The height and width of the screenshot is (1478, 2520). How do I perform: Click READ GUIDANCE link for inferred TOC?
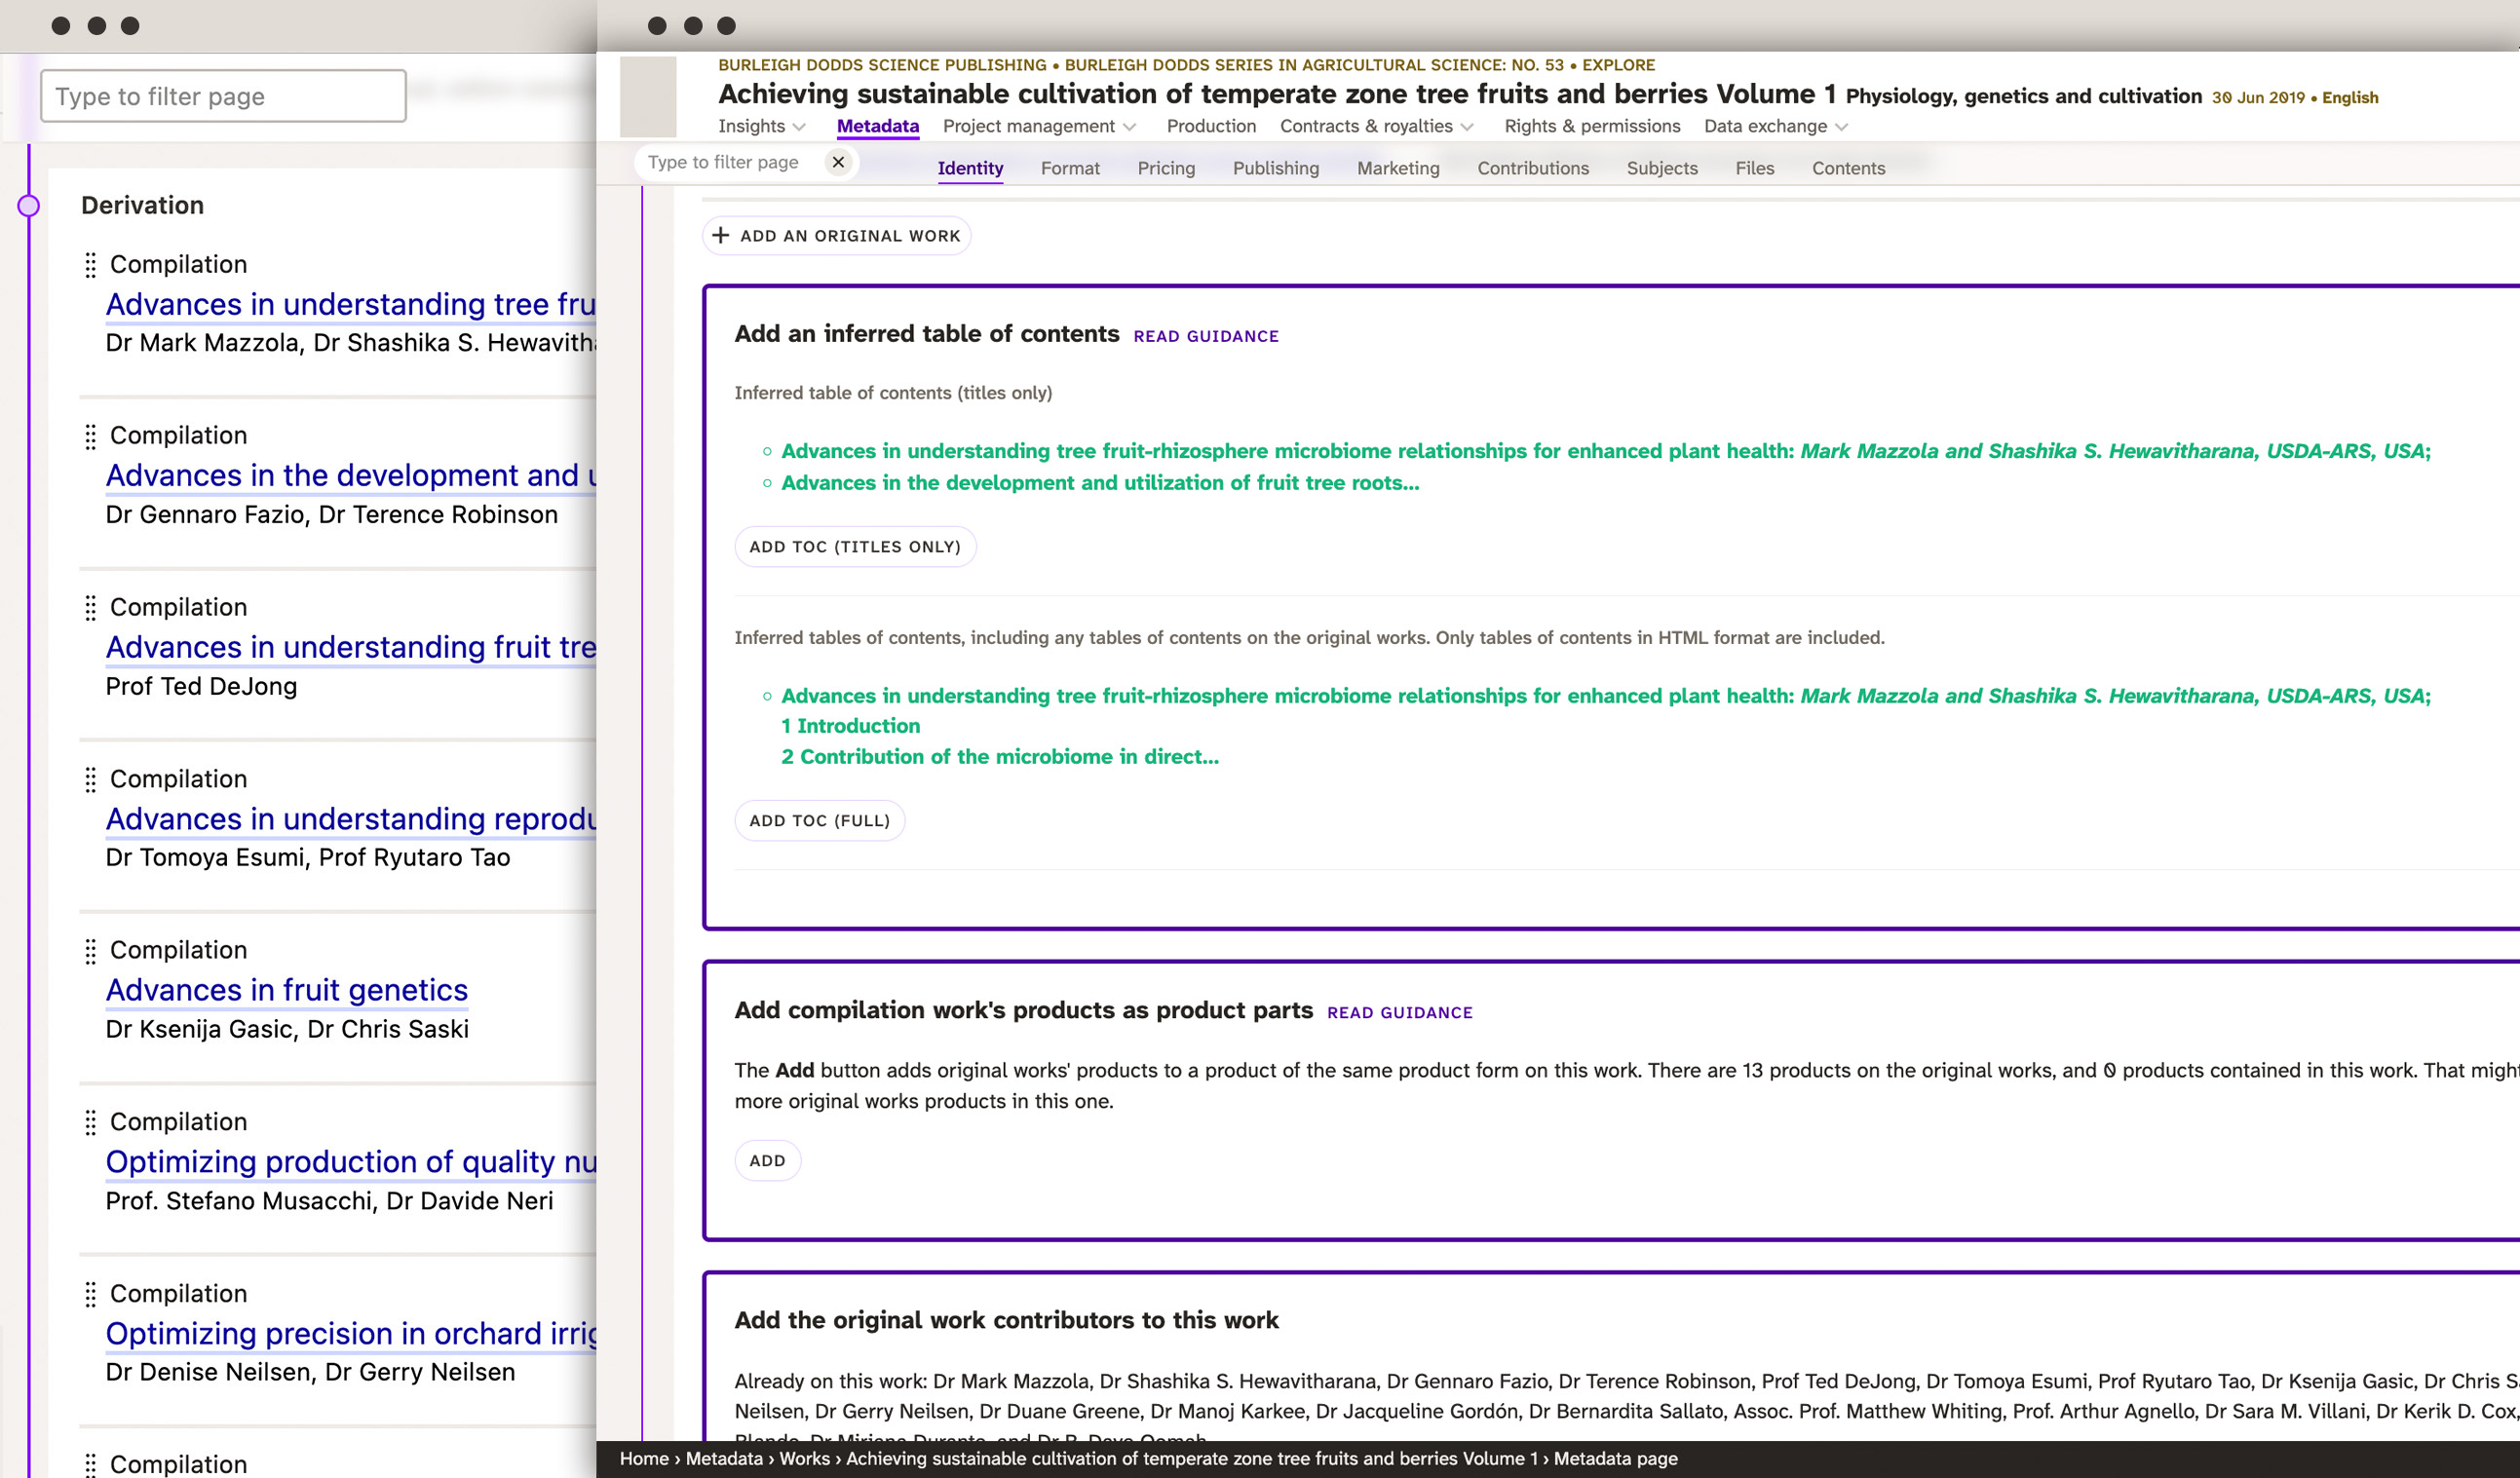(1207, 334)
